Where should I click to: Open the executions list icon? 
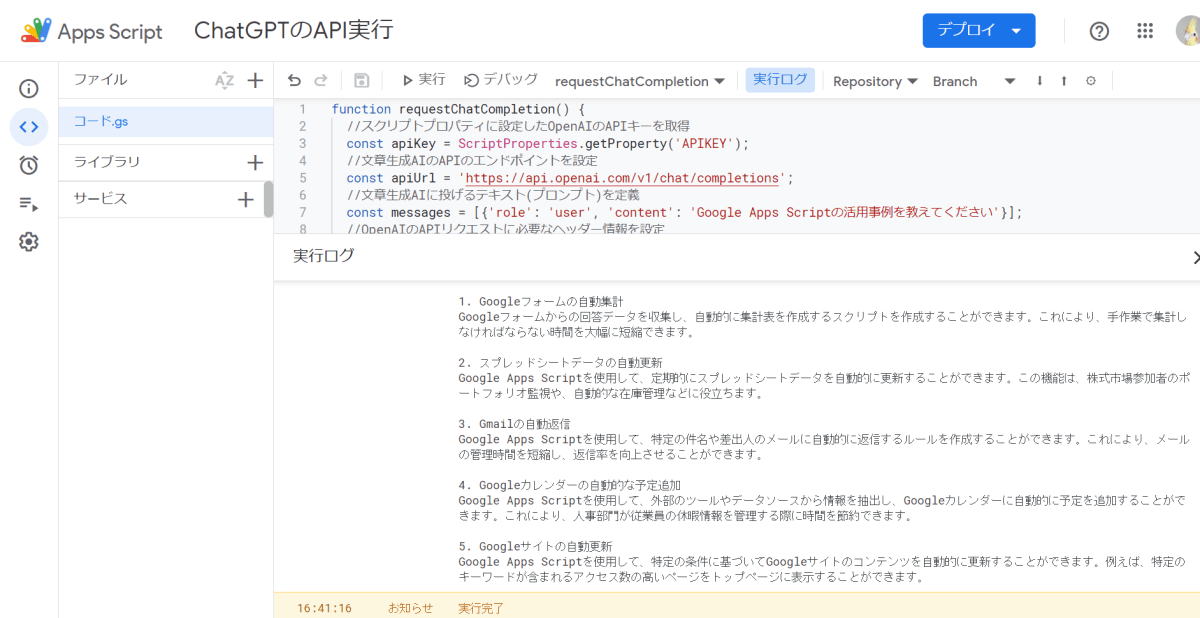tap(29, 204)
